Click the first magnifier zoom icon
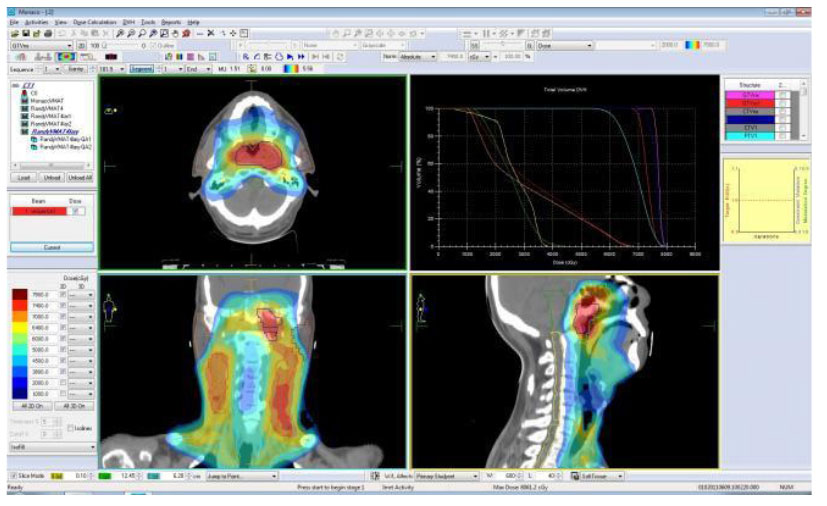 point(120,33)
